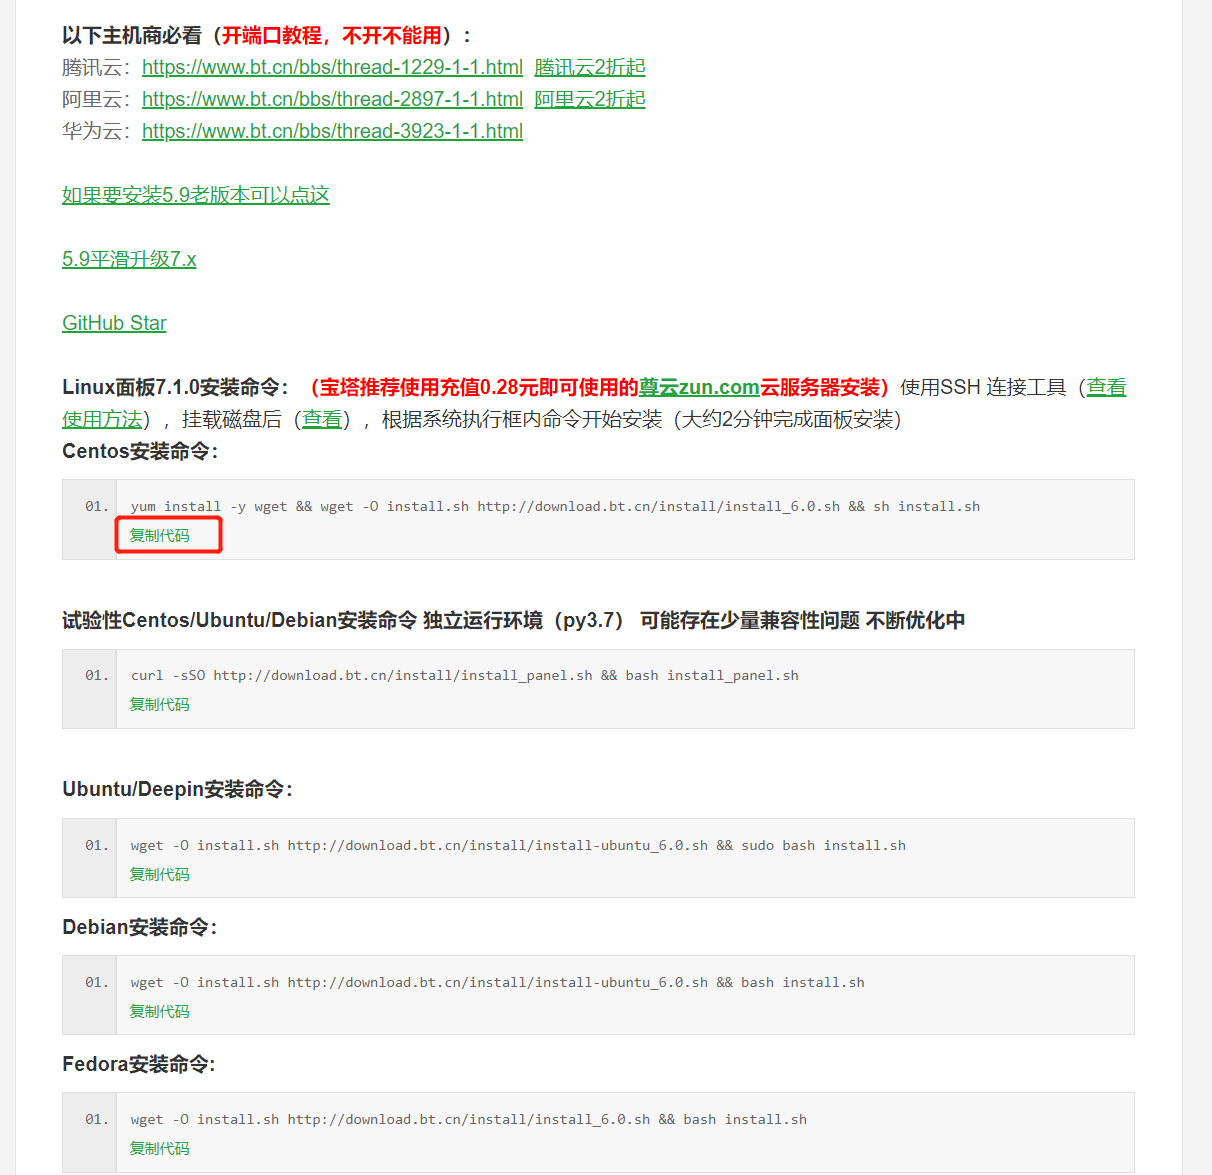1212x1175 pixels.
Task: Click the 腾讯云2折起 promotion link
Action: pyautogui.click(x=589, y=67)
